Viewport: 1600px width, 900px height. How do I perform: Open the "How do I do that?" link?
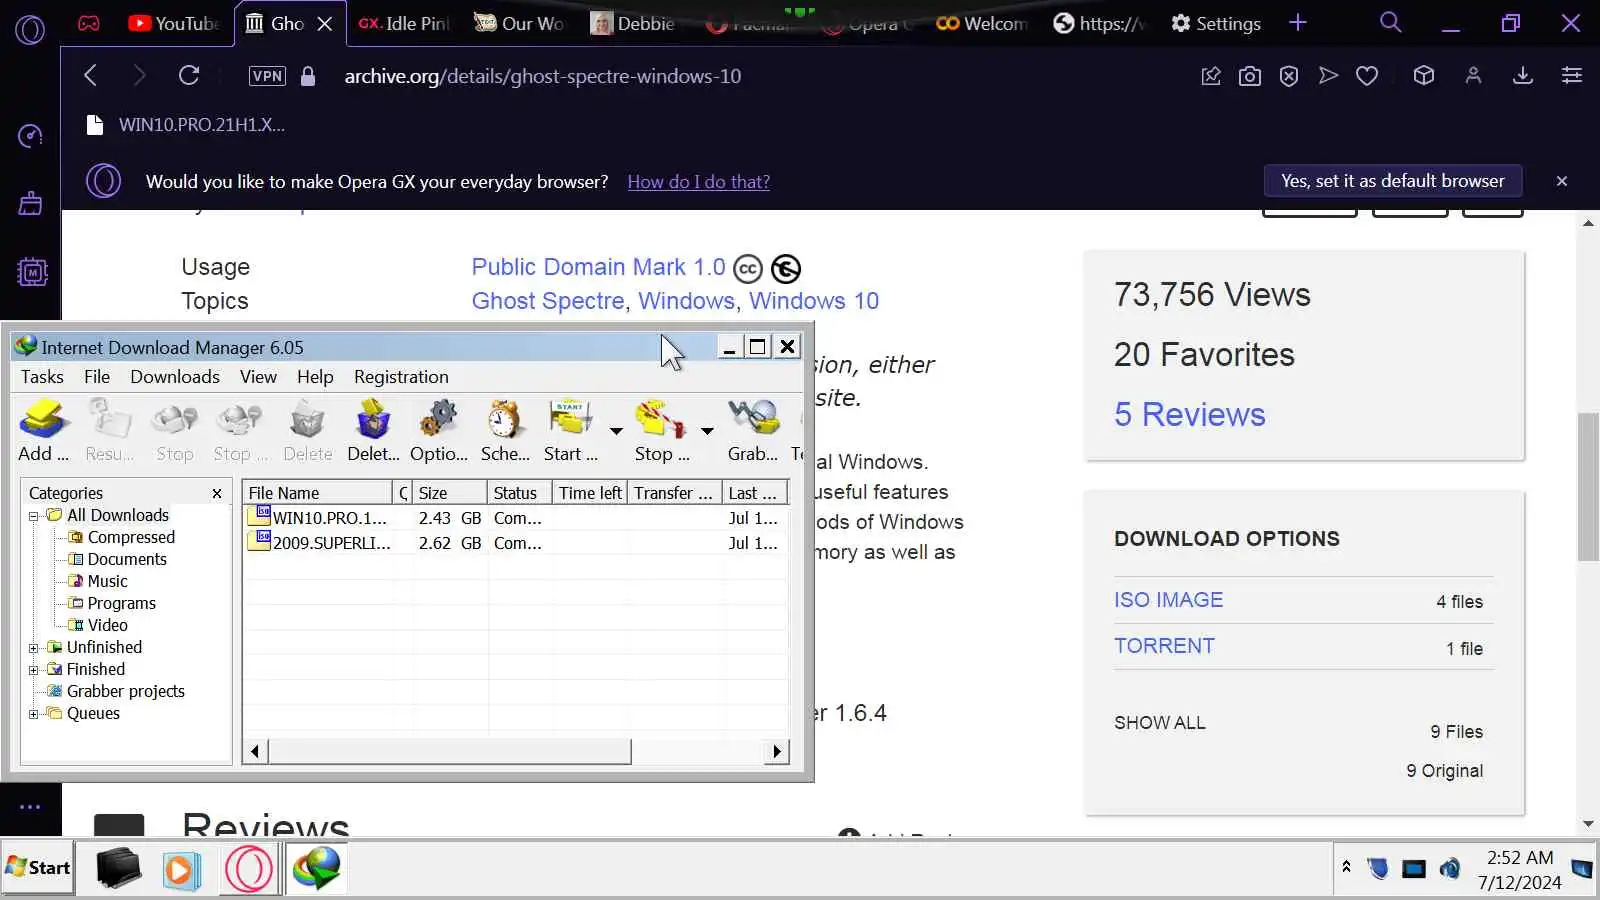699,182
